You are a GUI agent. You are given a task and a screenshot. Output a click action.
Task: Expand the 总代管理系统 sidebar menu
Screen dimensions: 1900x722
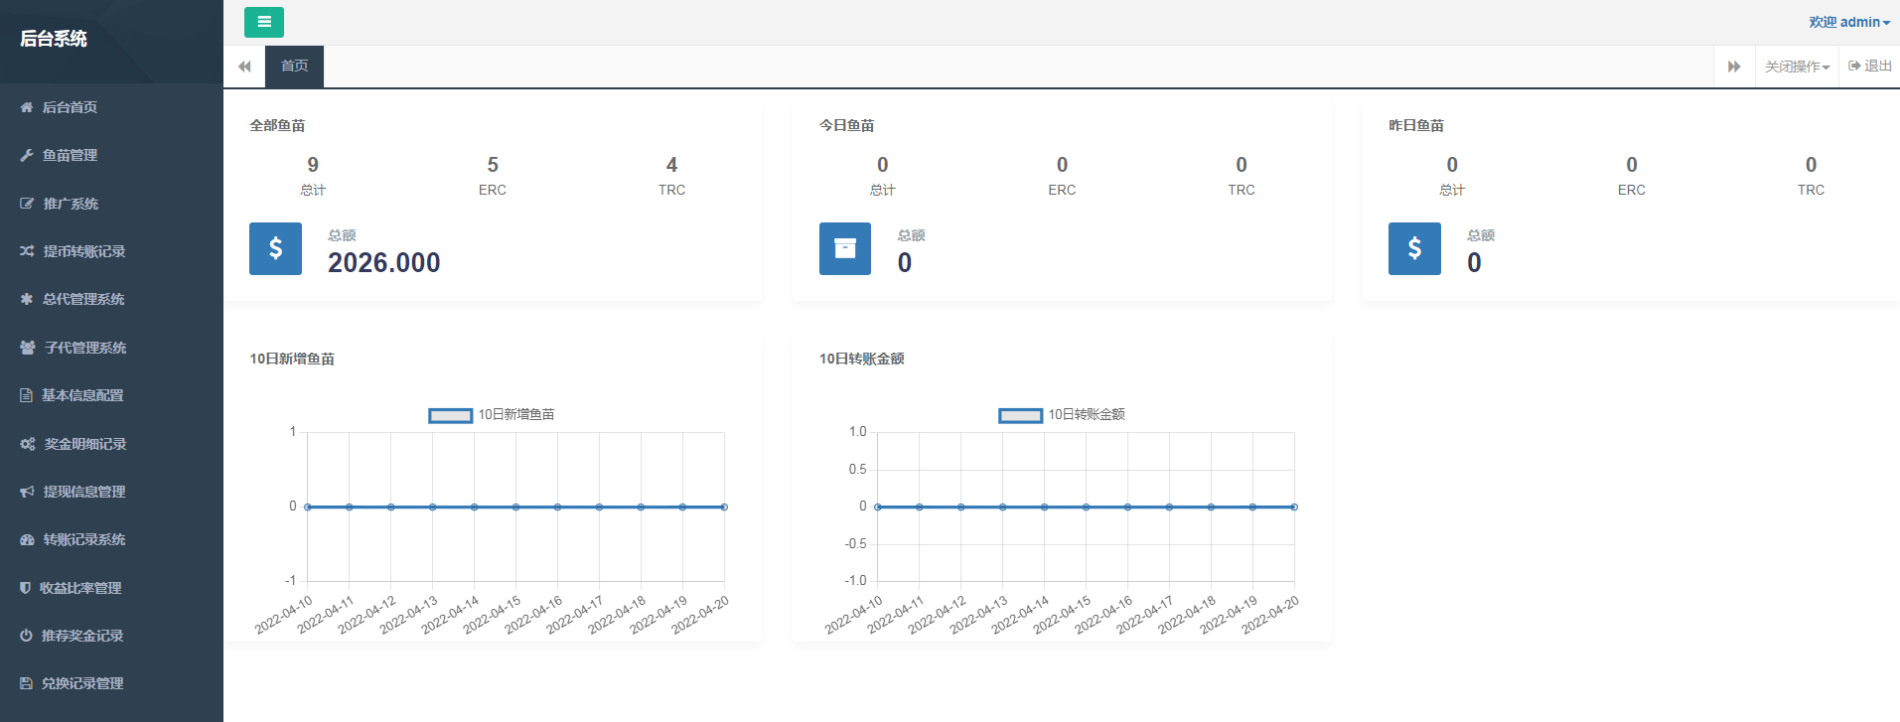(84, 299)
